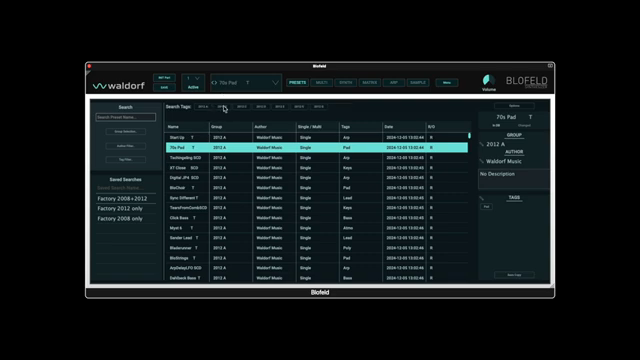Screen dimensions: 640x360
Task: Click the No Description text box
Action: [513, 179]
